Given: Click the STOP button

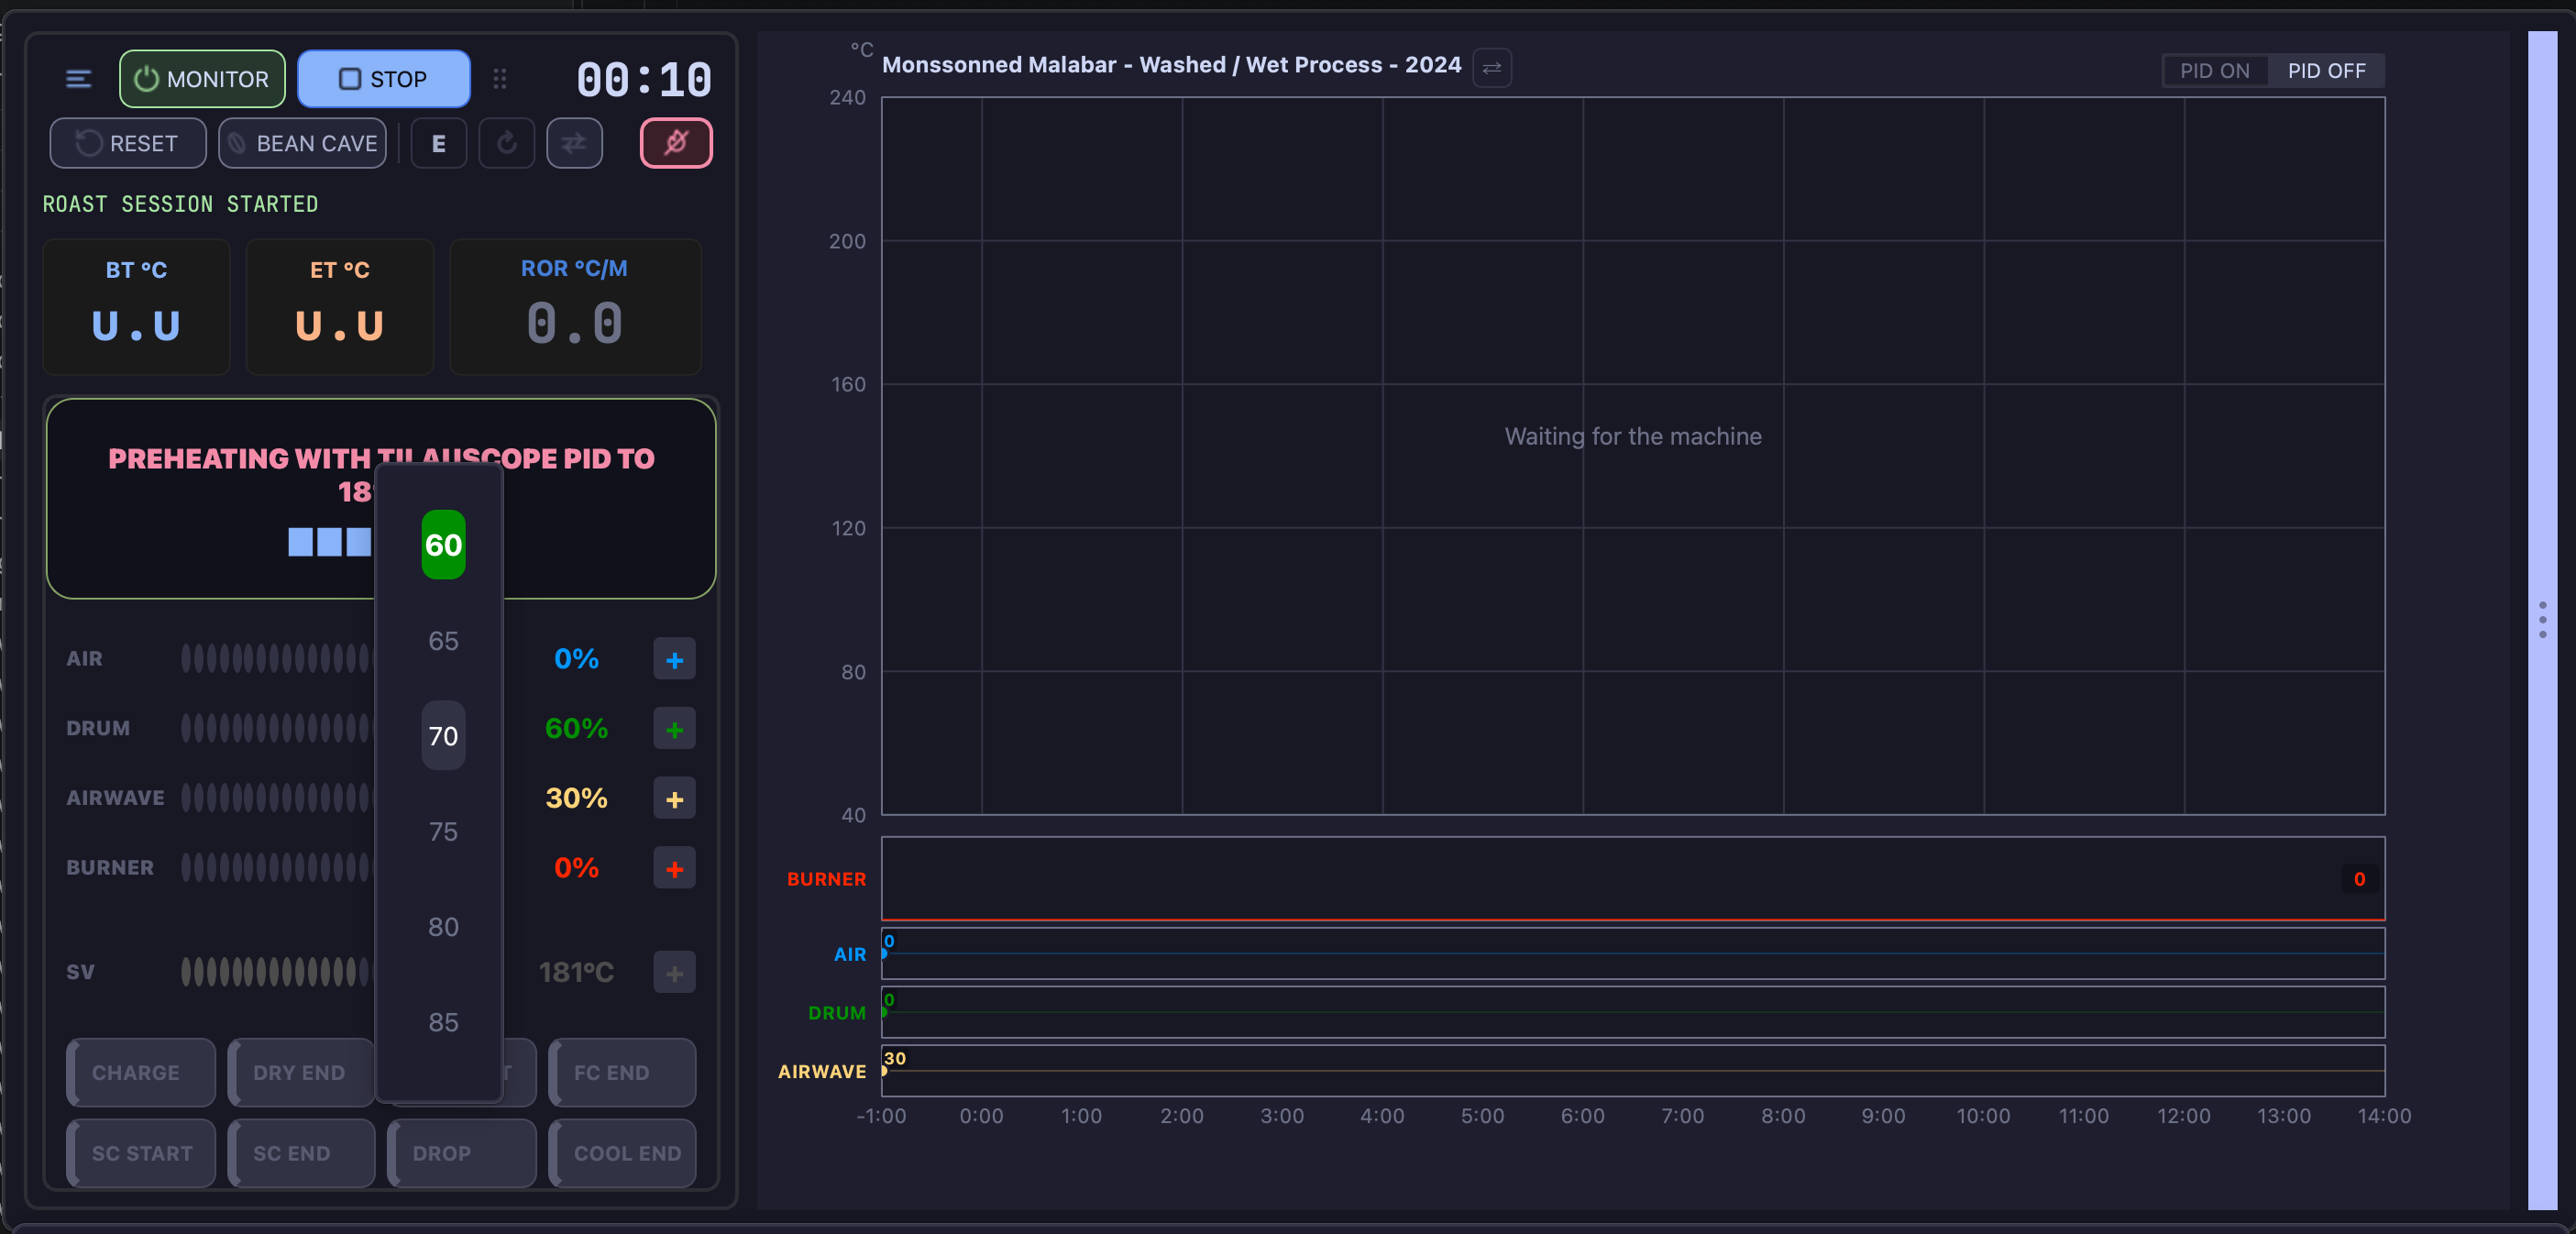Looking at the screenshot, I should coord(384,79).
